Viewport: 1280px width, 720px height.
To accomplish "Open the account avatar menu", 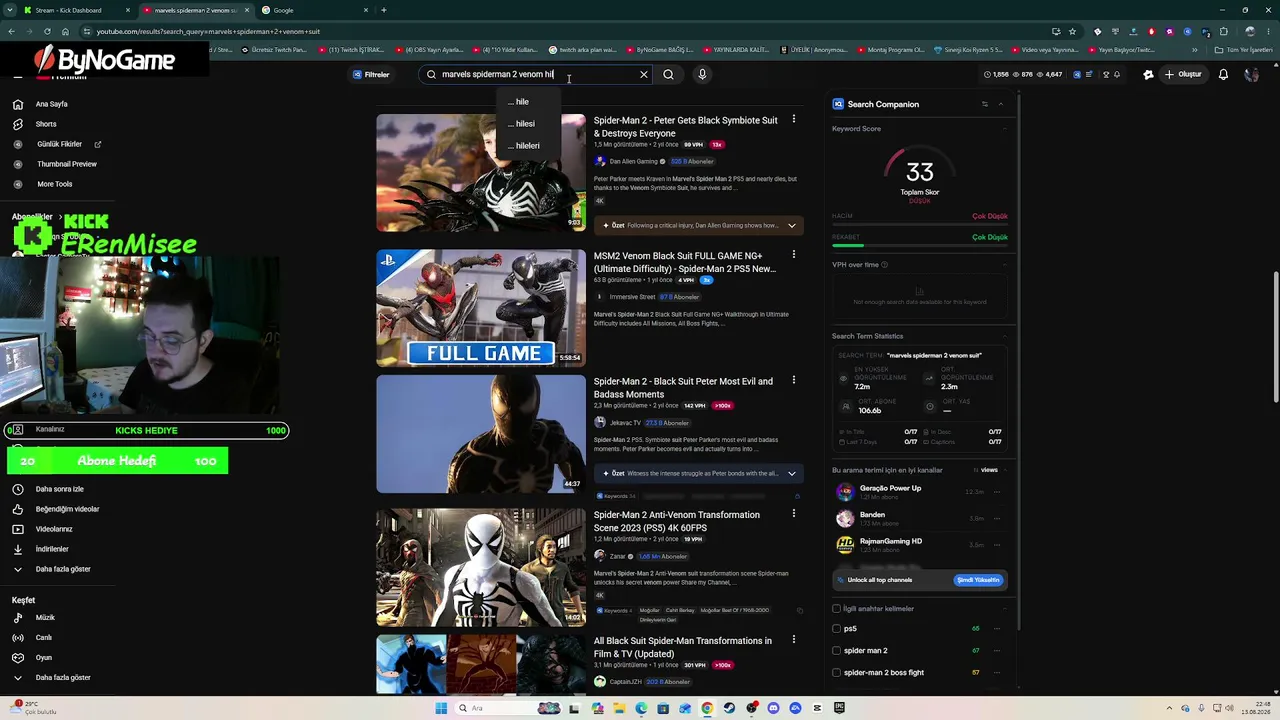I will [x=1251, y=74].
